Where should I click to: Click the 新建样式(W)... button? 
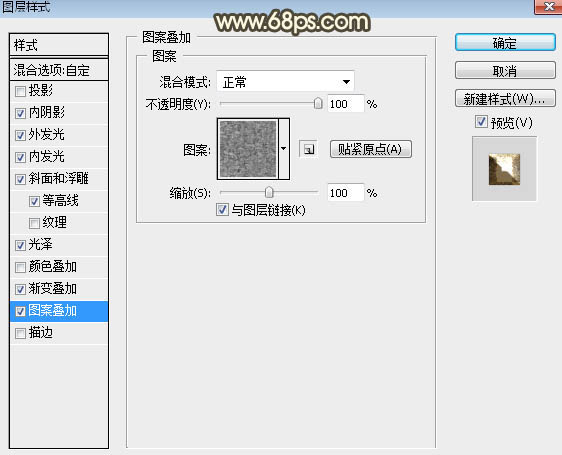tap(505, 99)
